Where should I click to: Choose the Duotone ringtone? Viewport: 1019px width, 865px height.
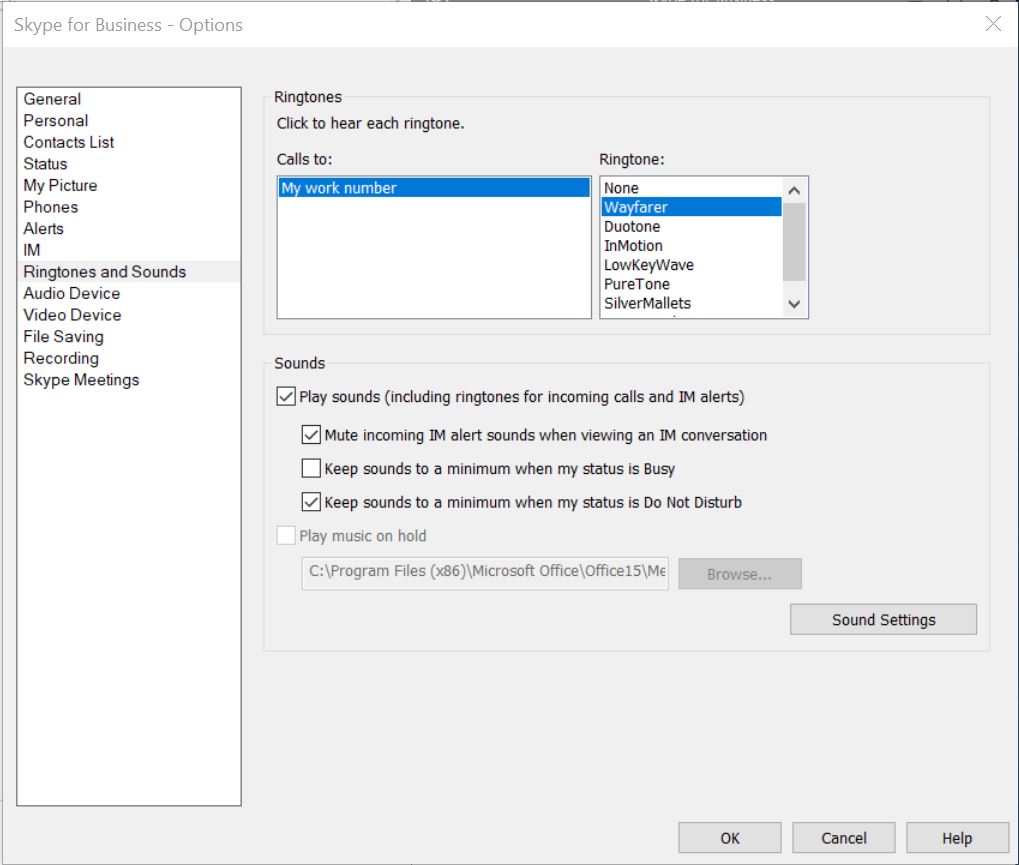click(x=691, y=226)
